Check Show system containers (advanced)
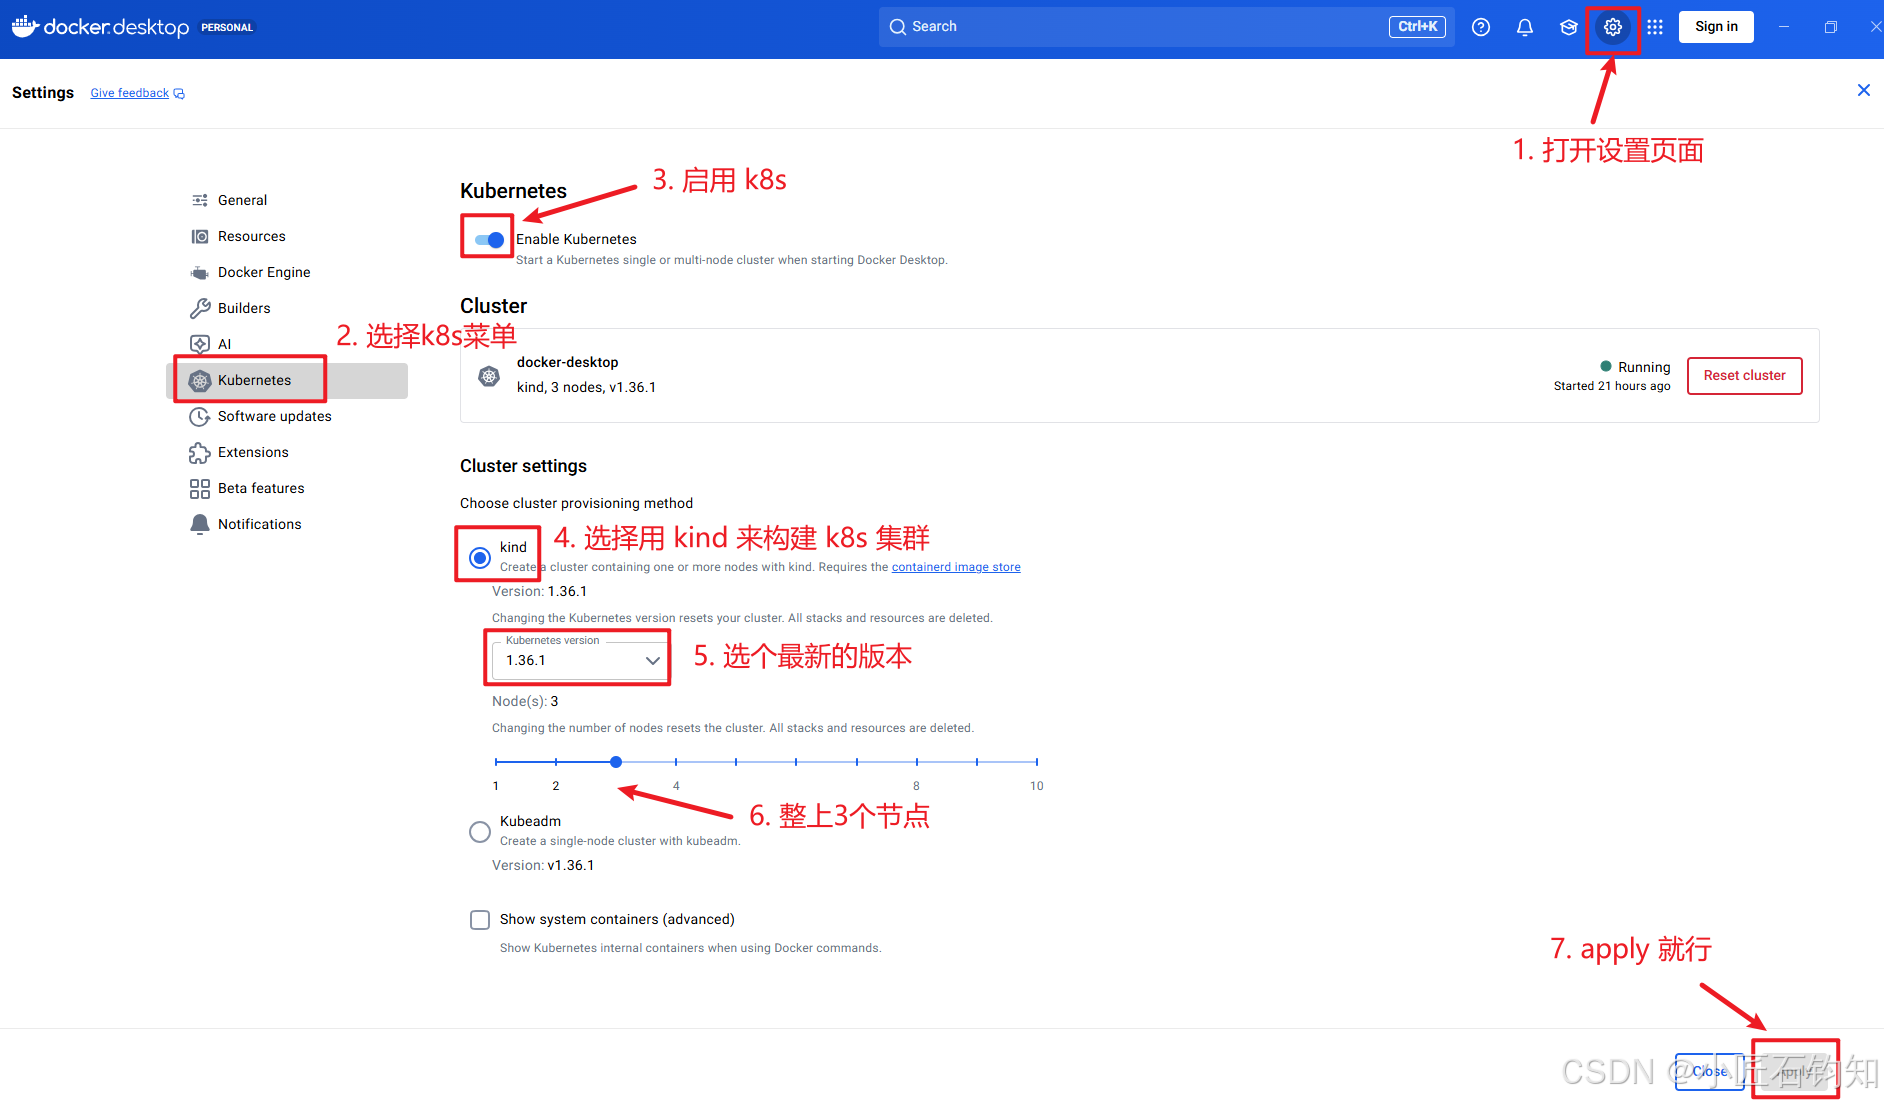 pos(480,920)
